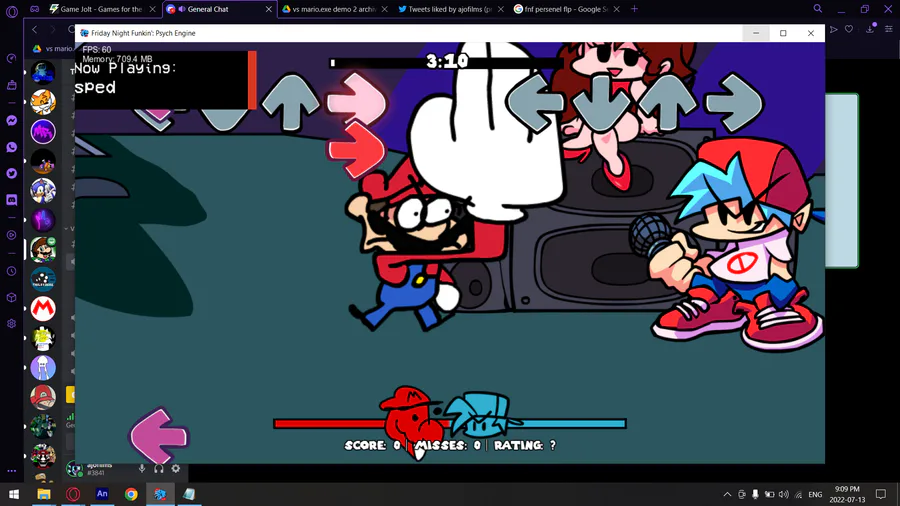Open Adobe Animate from taskbar

102,494
